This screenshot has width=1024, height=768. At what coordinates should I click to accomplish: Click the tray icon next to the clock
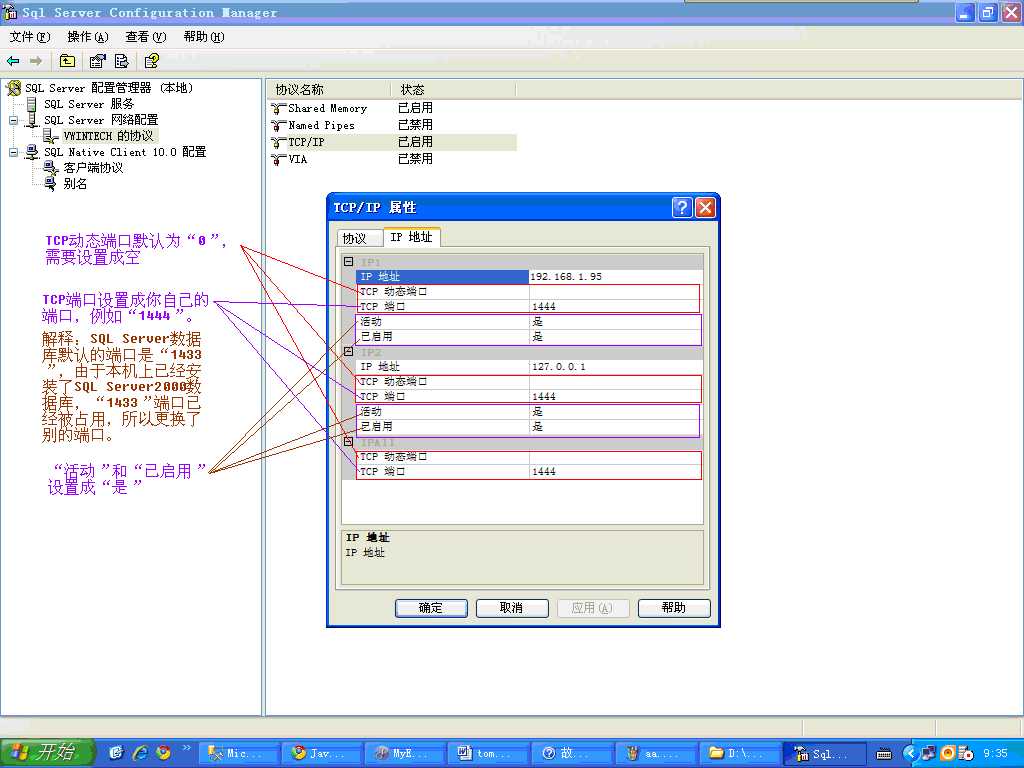tap(966, 753)
